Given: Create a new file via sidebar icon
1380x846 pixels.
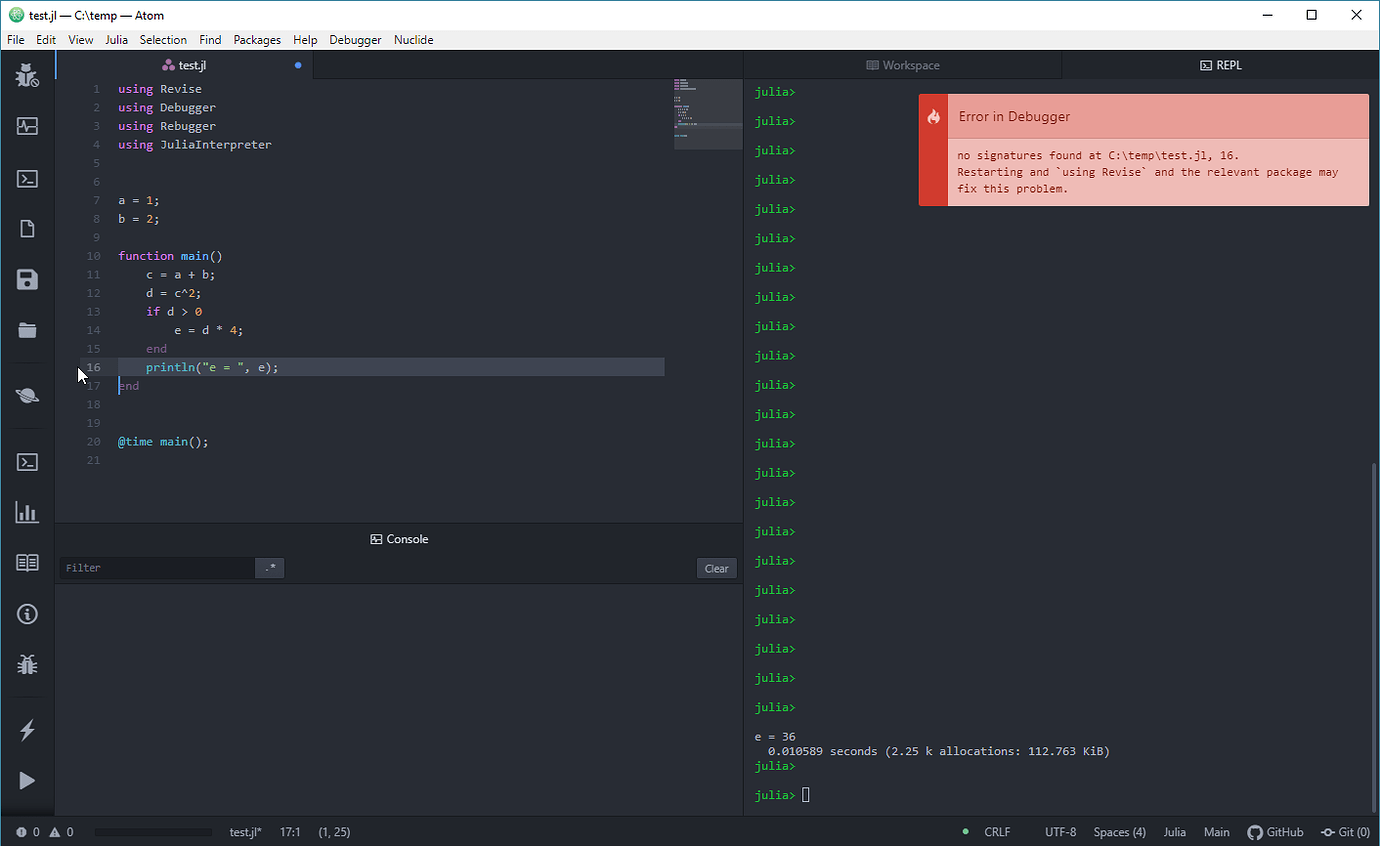Looking at the screenshot, I should coord(27,228).
